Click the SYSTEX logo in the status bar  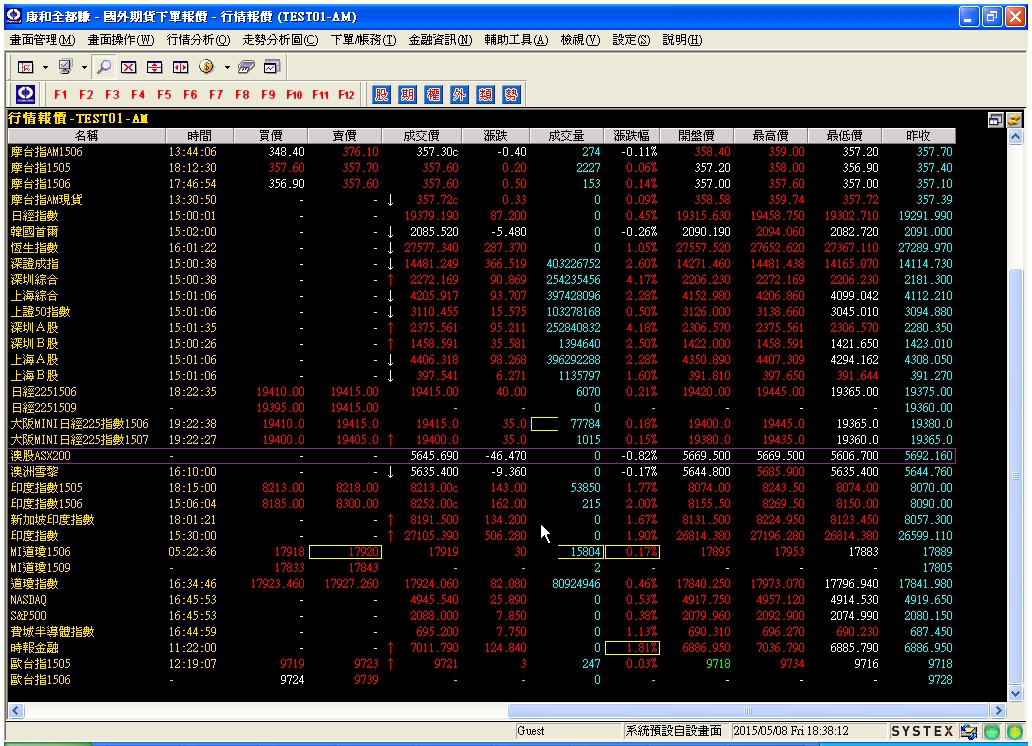(922, 731)
